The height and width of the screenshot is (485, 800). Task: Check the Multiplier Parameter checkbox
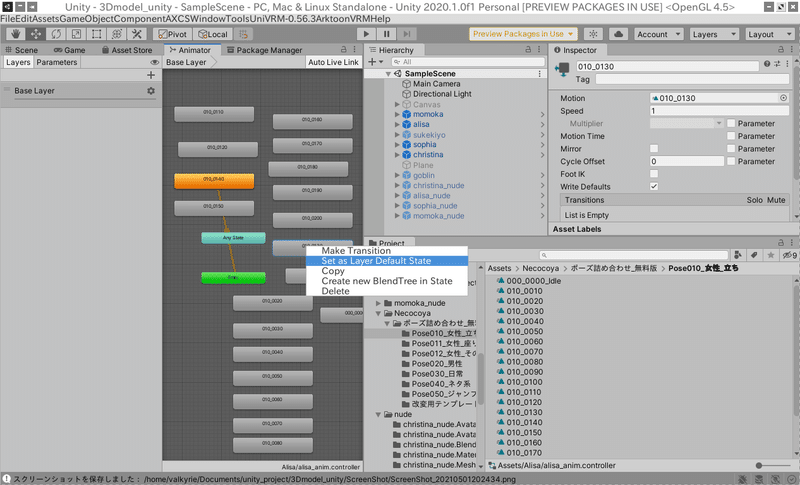731,123
